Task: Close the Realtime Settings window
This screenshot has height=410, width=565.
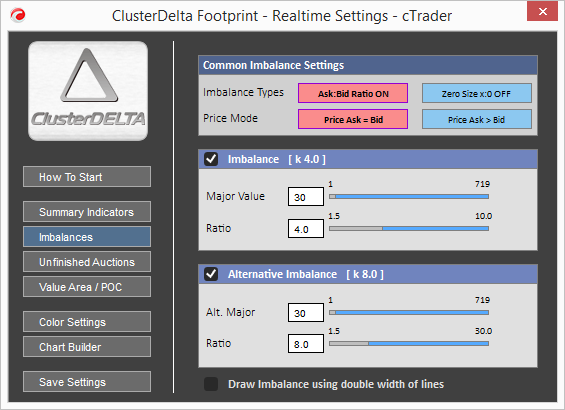Action: [x=542, y=12]
